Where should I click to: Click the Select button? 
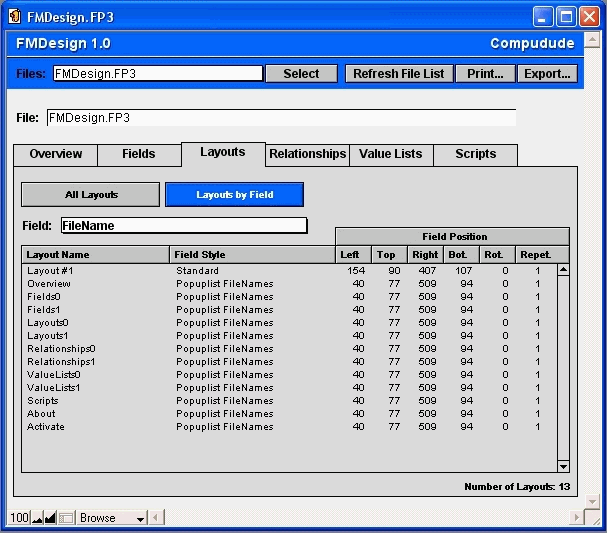[301, 74]
